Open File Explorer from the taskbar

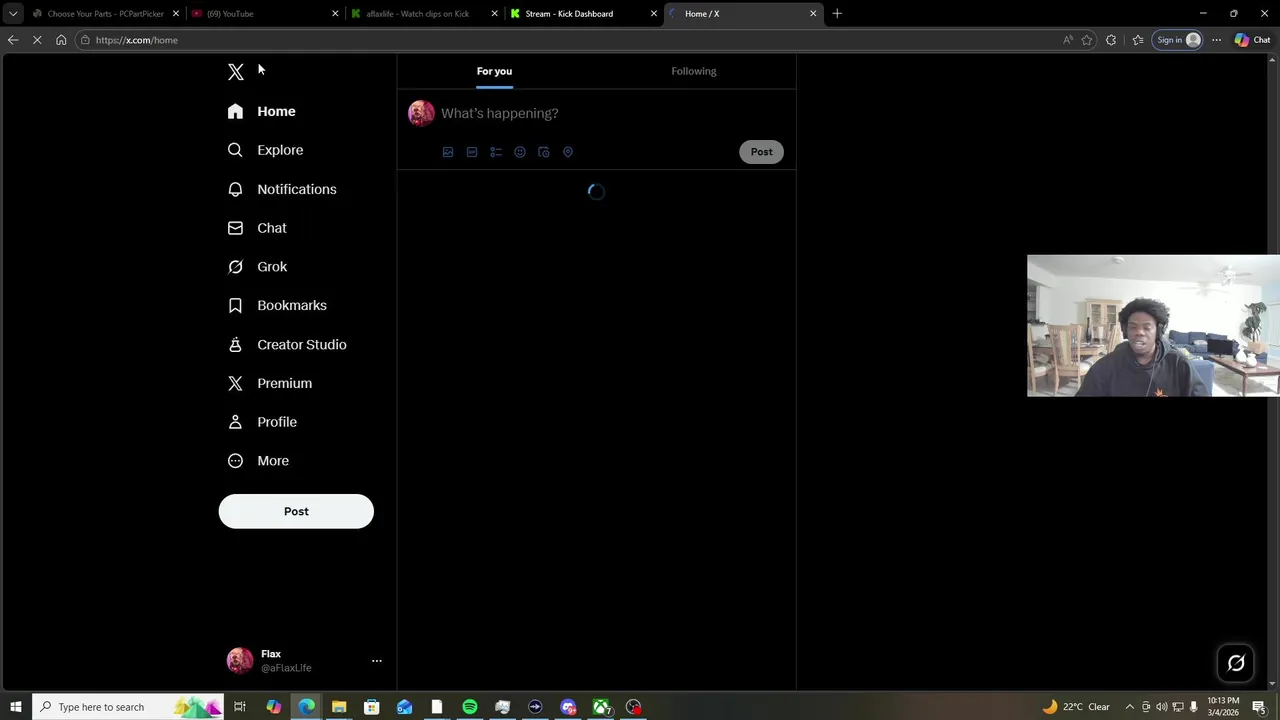coord(339,707)
